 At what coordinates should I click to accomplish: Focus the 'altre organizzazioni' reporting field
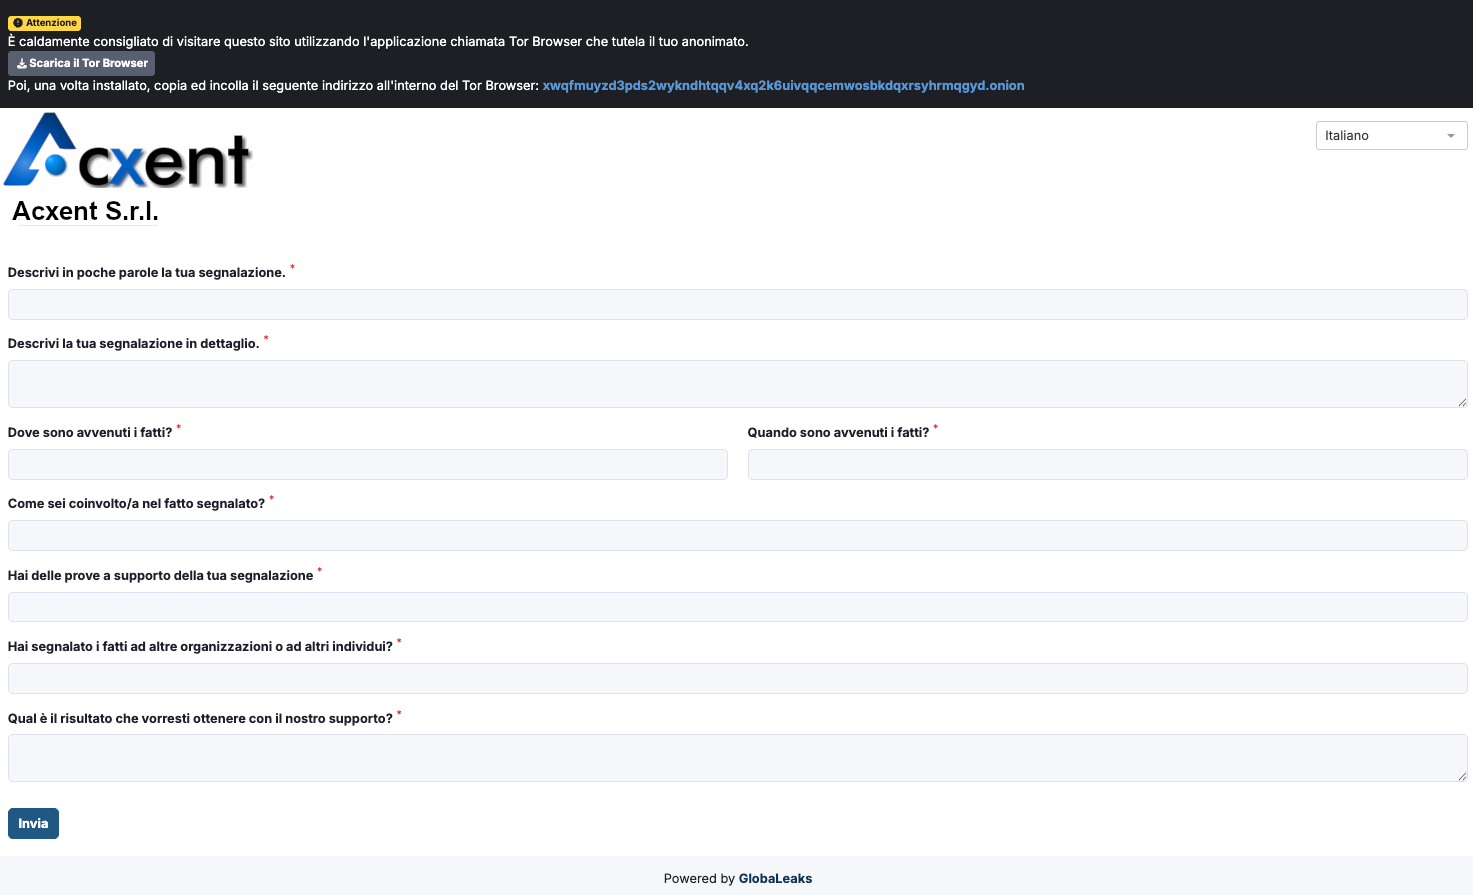pos(737,679)
